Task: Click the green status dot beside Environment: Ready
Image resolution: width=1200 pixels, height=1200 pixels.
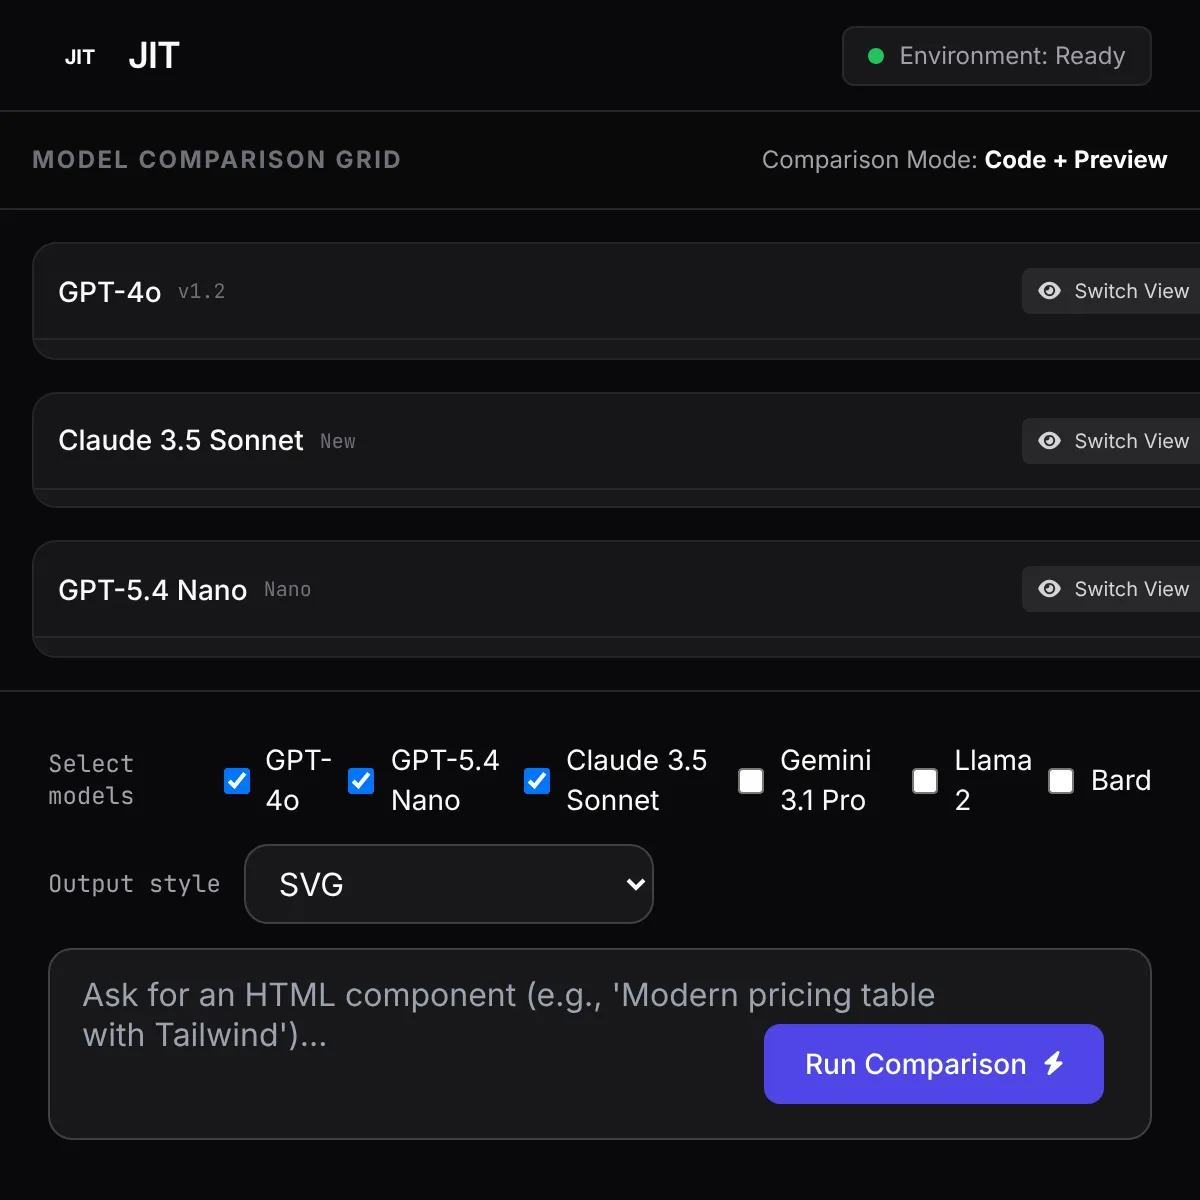Action: point(876,56)
